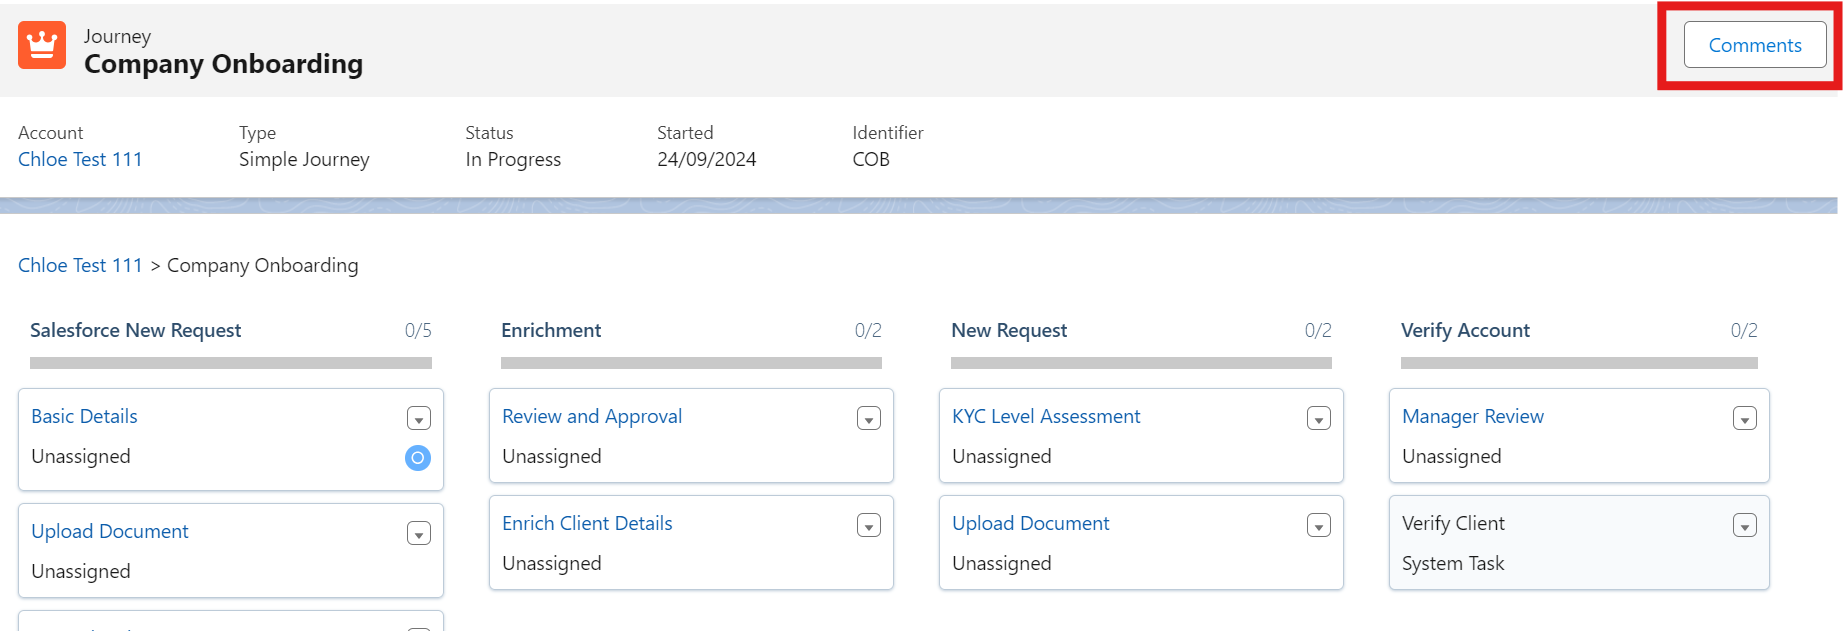Click Chloe Test 111 in the breadcrumb
This screenshot has height=631, width=1843.
coord(80,265)
